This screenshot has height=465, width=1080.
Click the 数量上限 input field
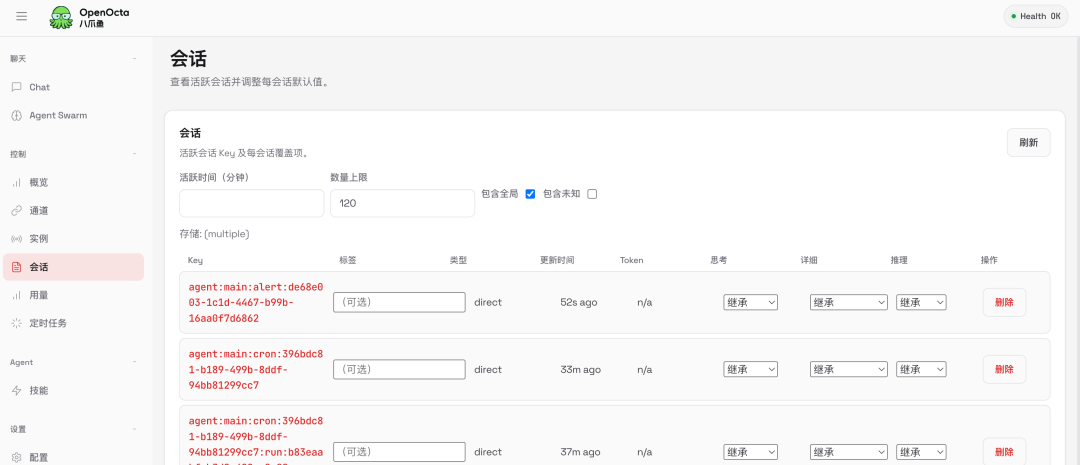(x=402, y=203)
